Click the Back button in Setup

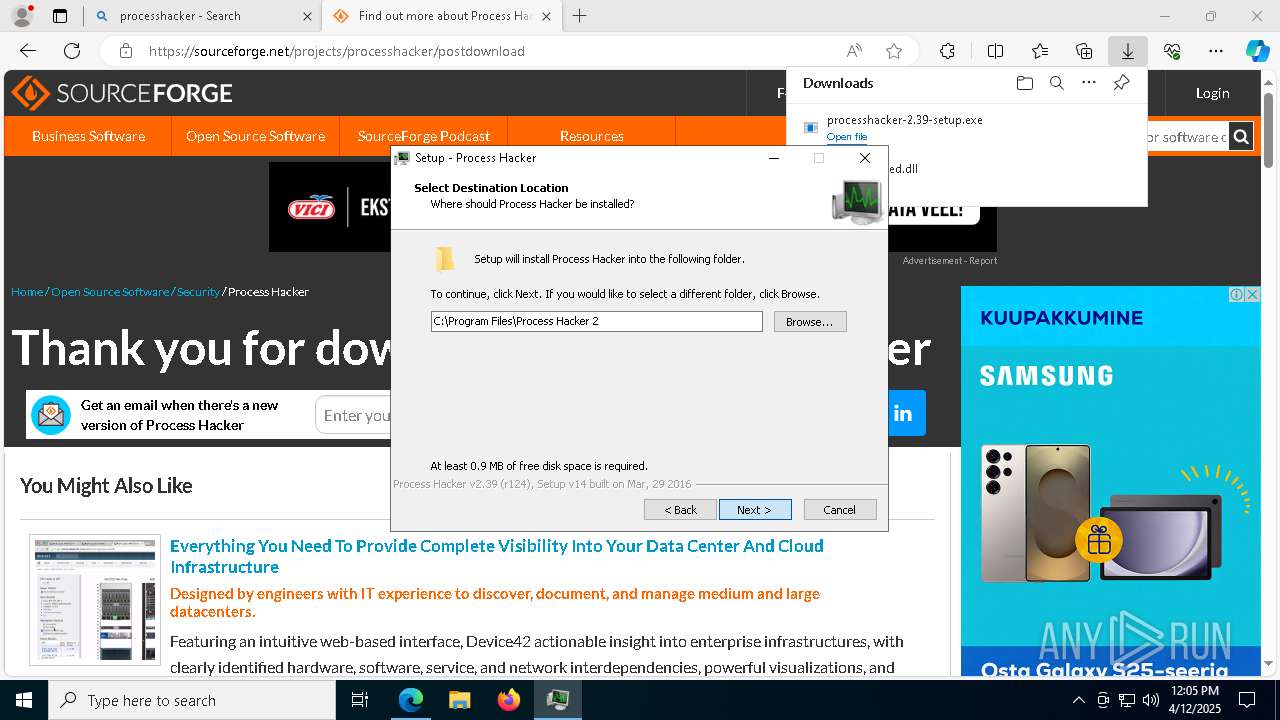[x=681, y=510]
